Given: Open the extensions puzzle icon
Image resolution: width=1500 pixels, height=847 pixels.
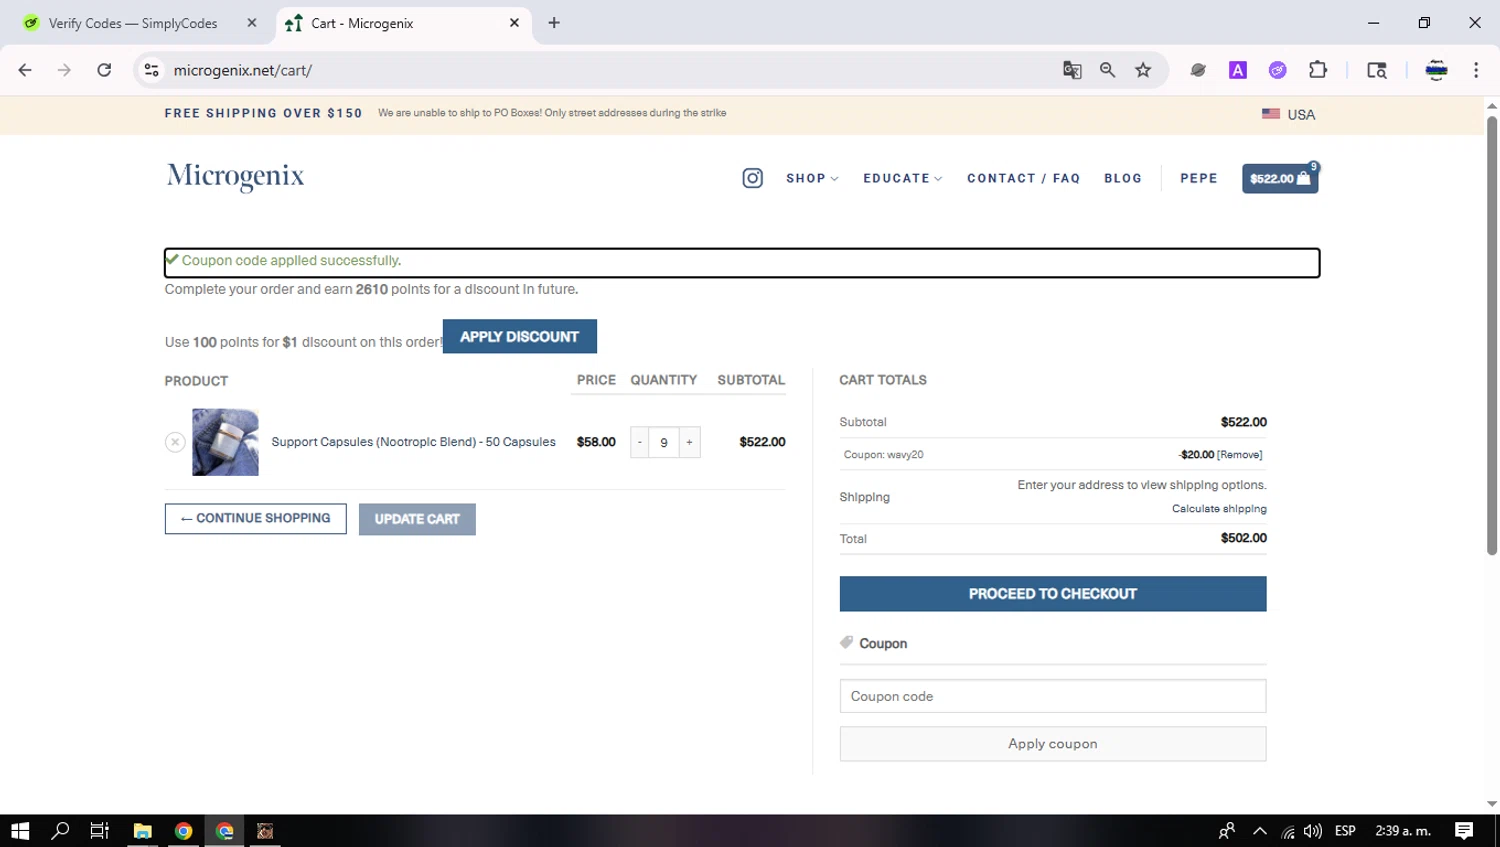Looking at the screenshot, I should click(x=1318, y=70).
